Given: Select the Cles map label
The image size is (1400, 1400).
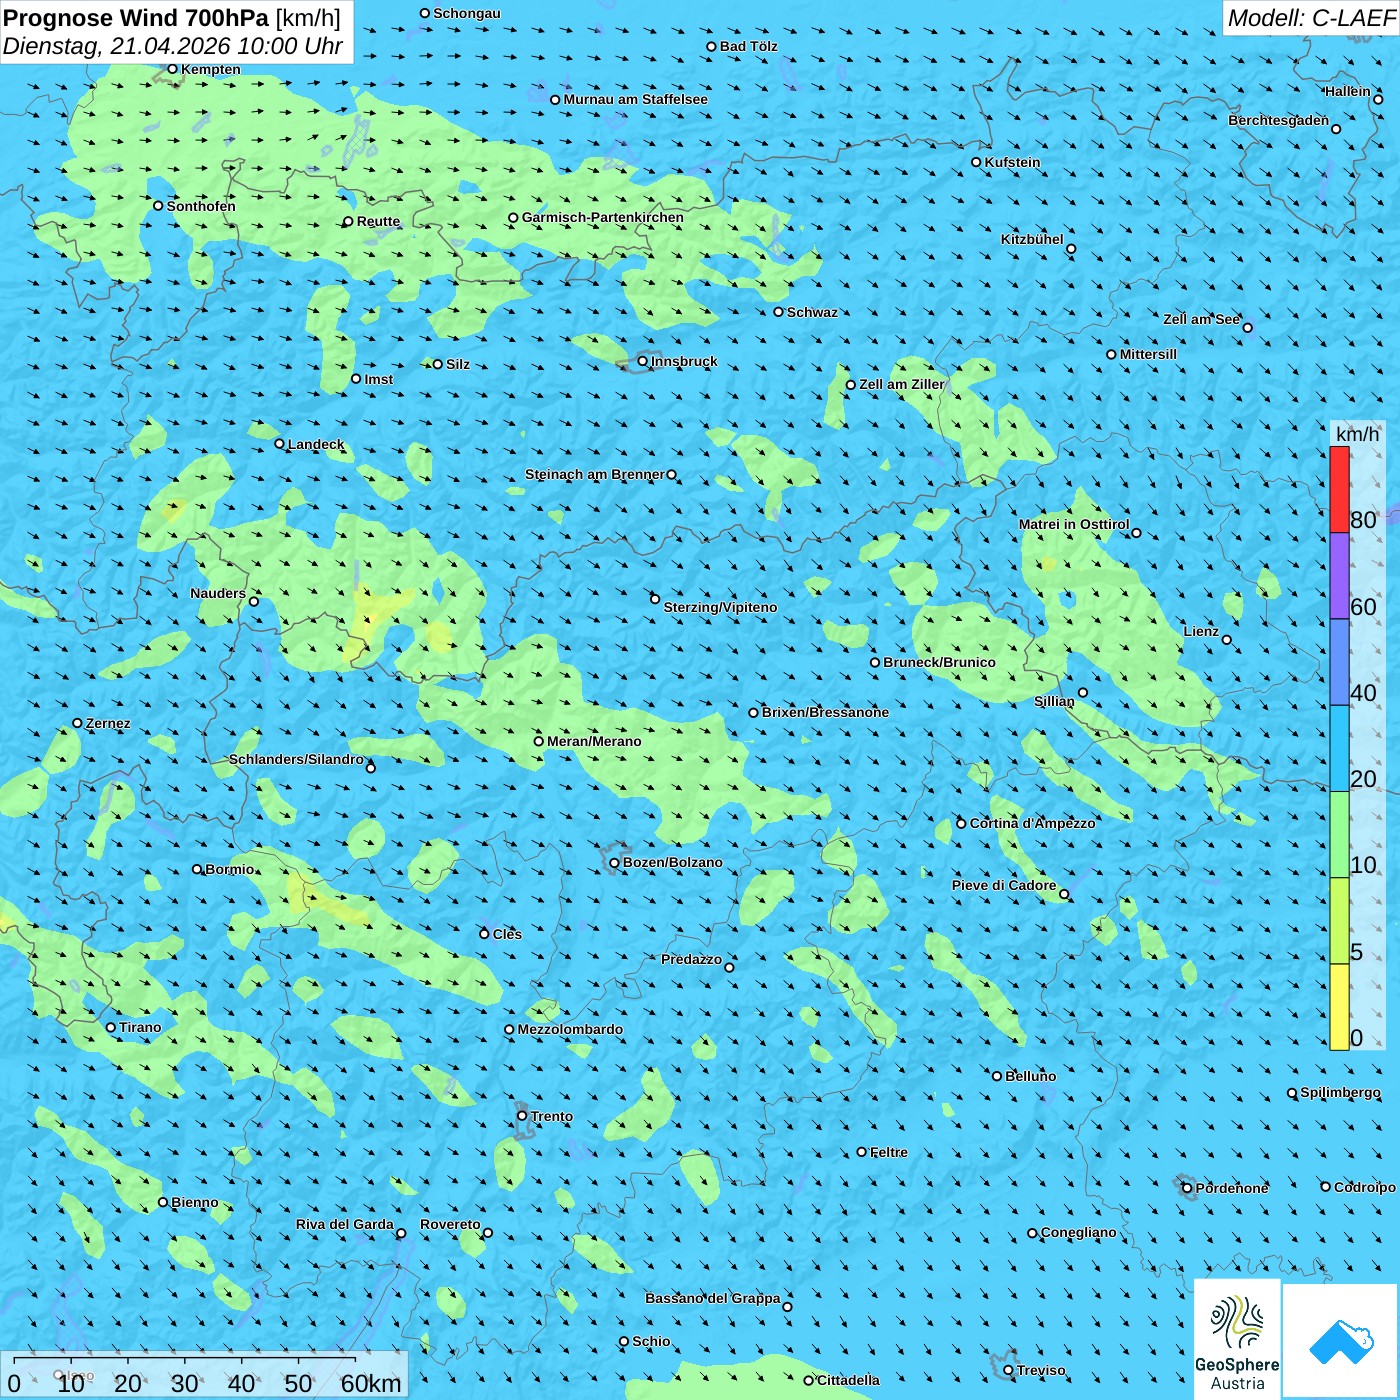Looking at the screenshot, I should click(507, 934).
